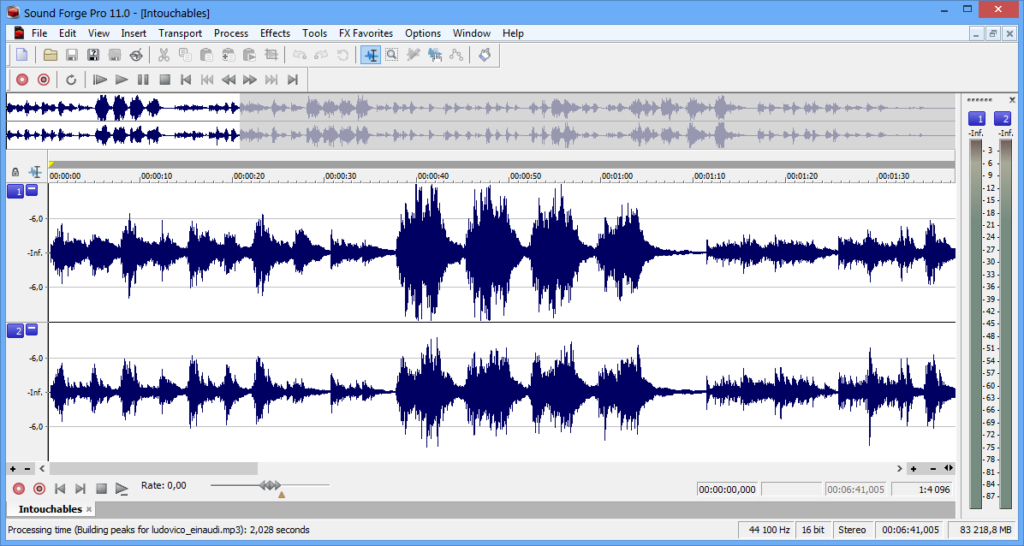Click the 44 100 Hz status bar field
This screenshot has width=1024, height=546.
(x=767, y=530)
